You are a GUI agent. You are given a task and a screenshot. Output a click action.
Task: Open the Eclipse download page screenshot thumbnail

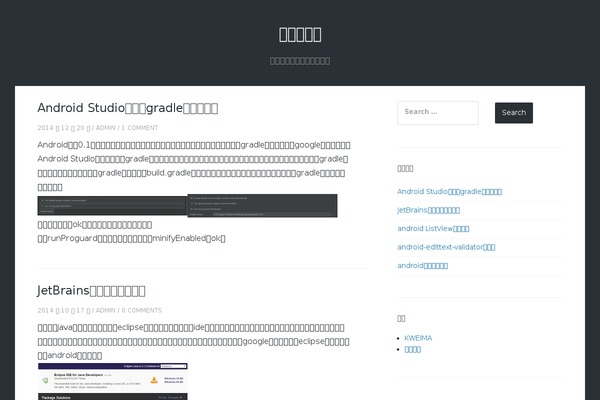tap(113, 381)
